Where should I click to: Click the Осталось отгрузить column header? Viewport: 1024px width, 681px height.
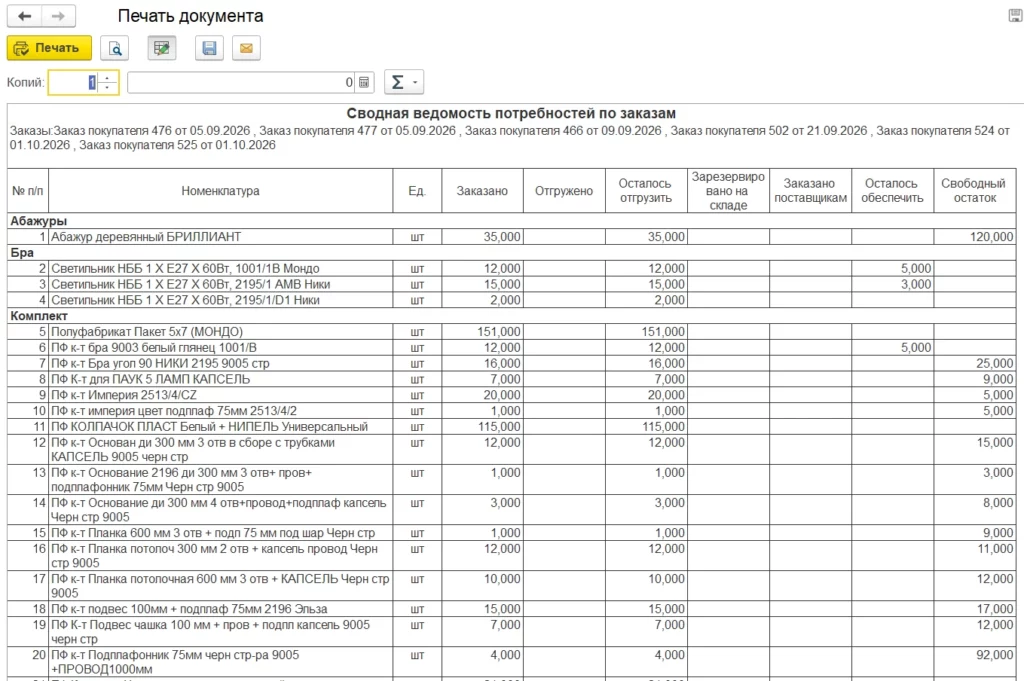[x=646, y=191]
